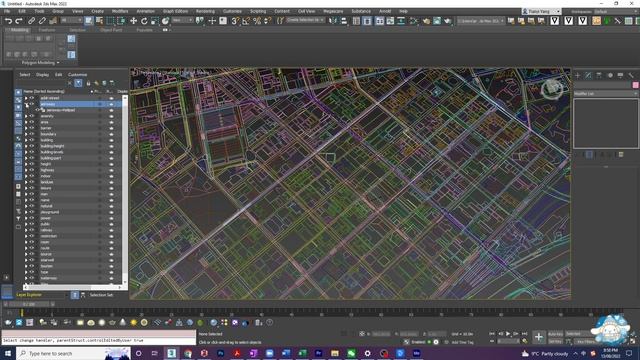The image size is (640, 360).
Task: Click the highlighted filter icon in Layer Explorer toolbar
Action: [x=78, y=83]
